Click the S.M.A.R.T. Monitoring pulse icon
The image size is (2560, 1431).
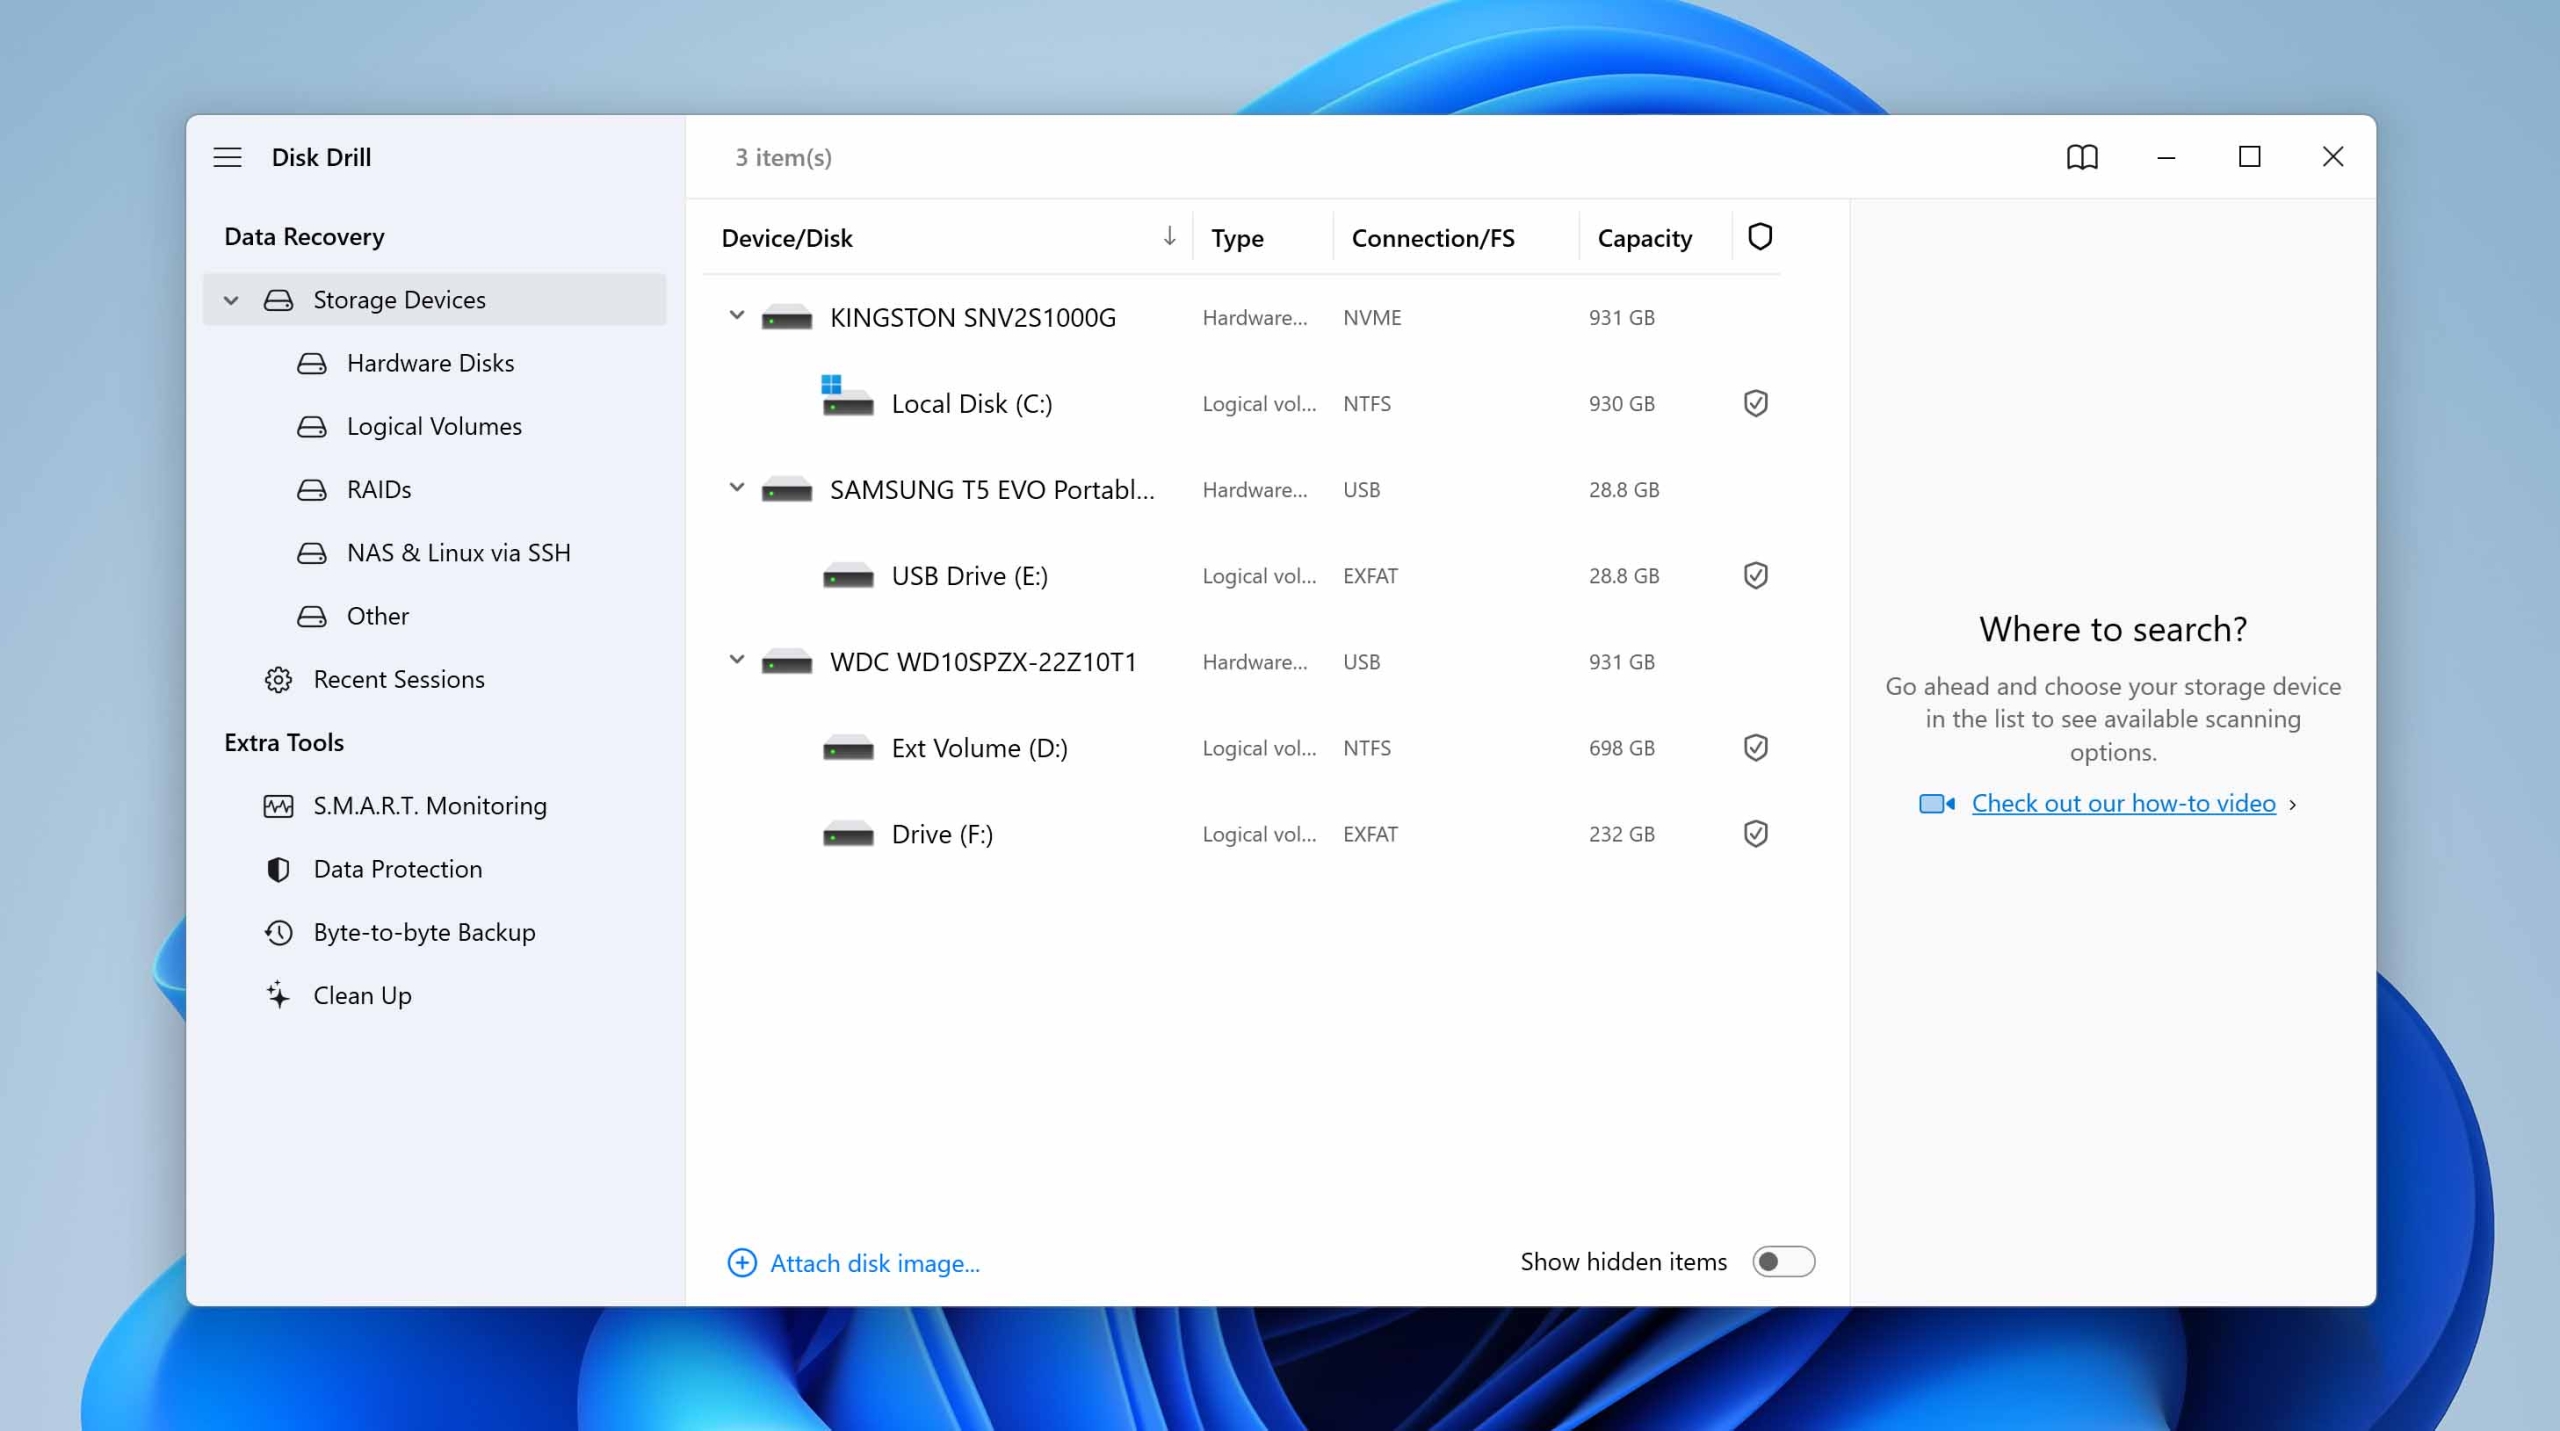click(x=278, y=805)
